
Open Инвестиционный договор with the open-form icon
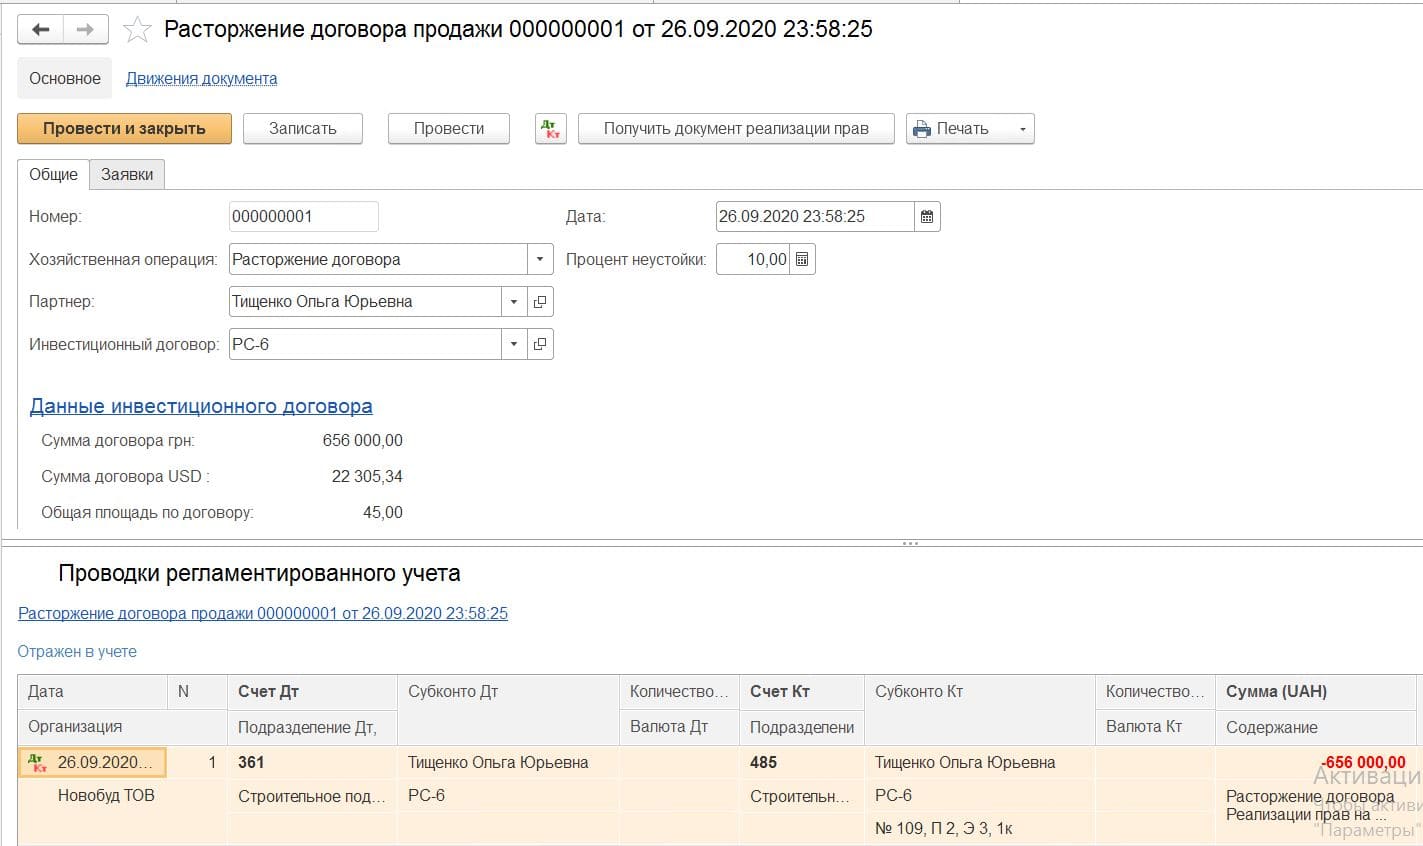coord(540,345)
